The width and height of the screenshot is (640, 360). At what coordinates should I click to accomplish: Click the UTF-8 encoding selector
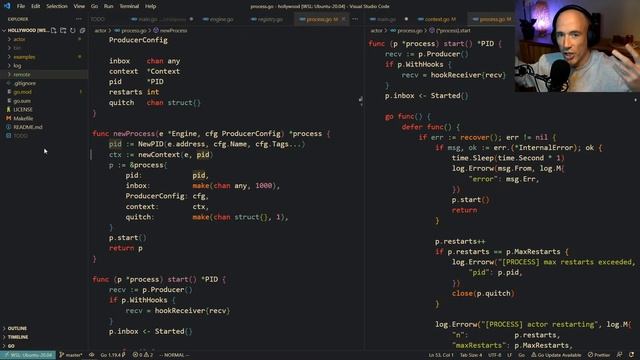coord(495,355)
